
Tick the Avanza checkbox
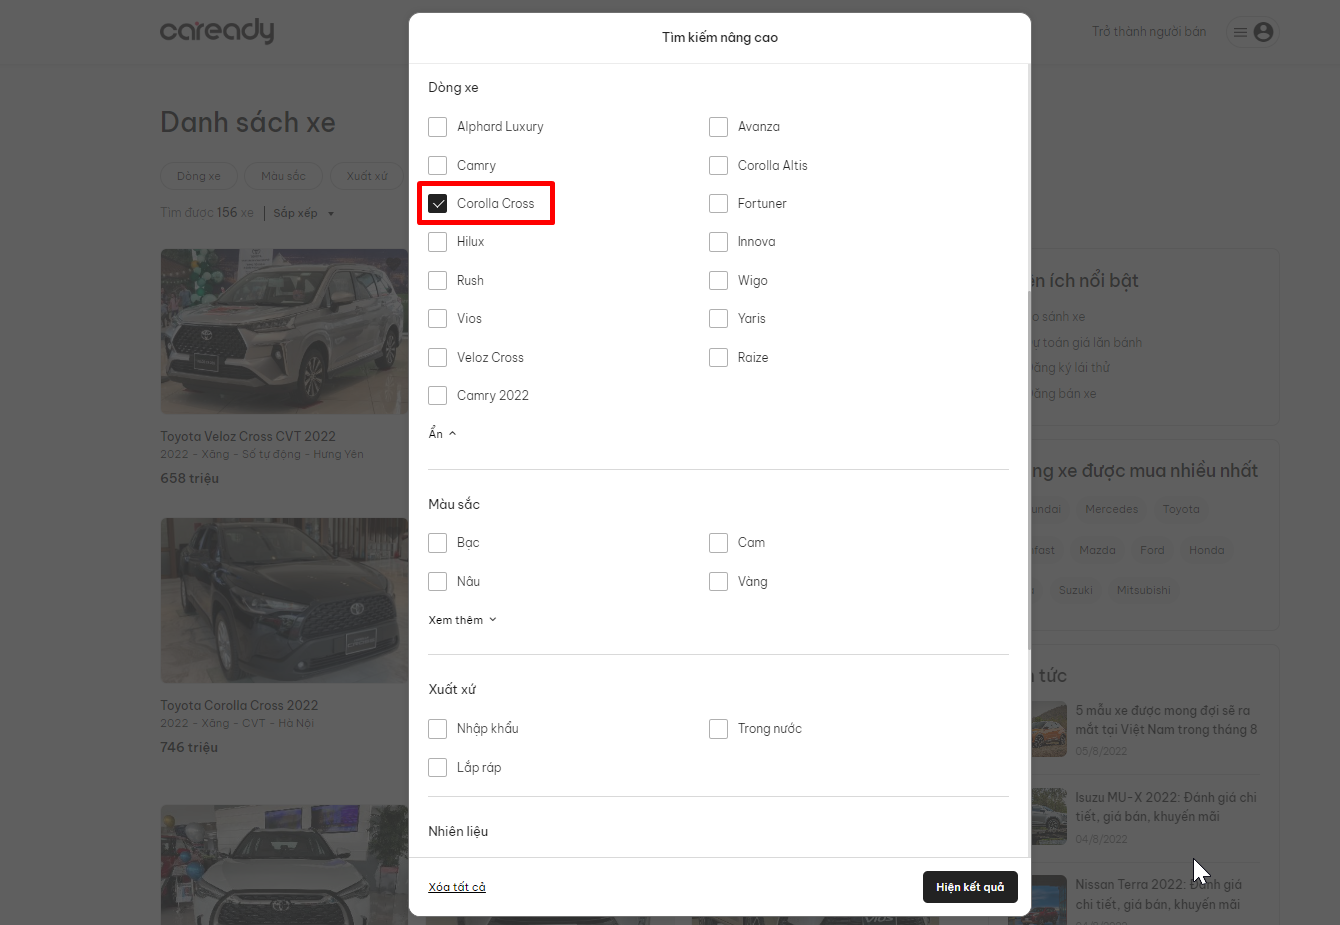pyautogui.click(x=718, y=127)
